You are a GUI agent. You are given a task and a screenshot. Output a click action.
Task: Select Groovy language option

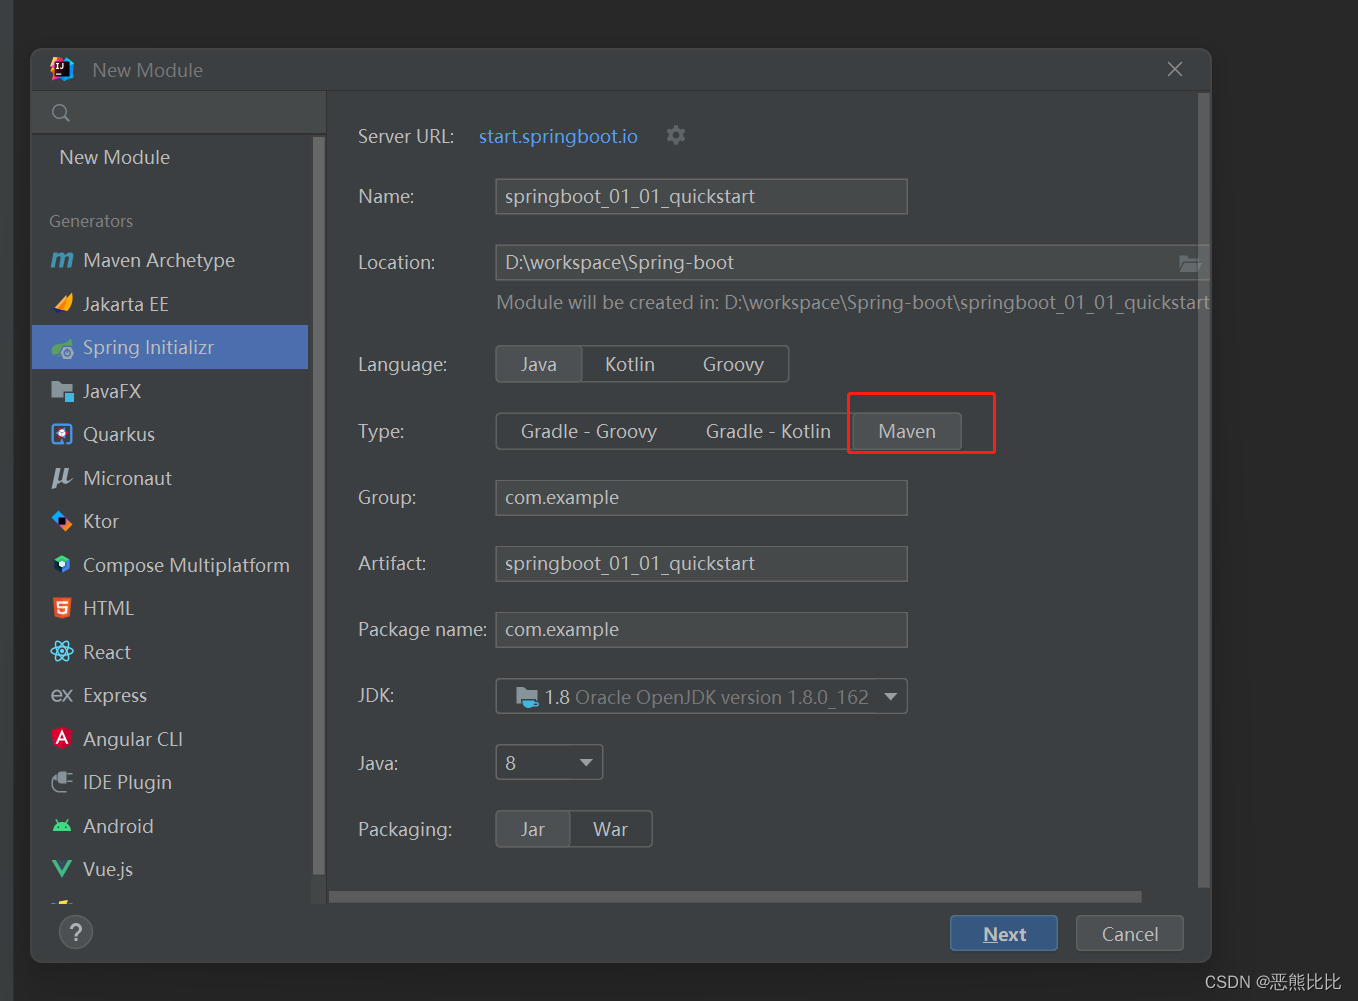click(x=733, y=364)
